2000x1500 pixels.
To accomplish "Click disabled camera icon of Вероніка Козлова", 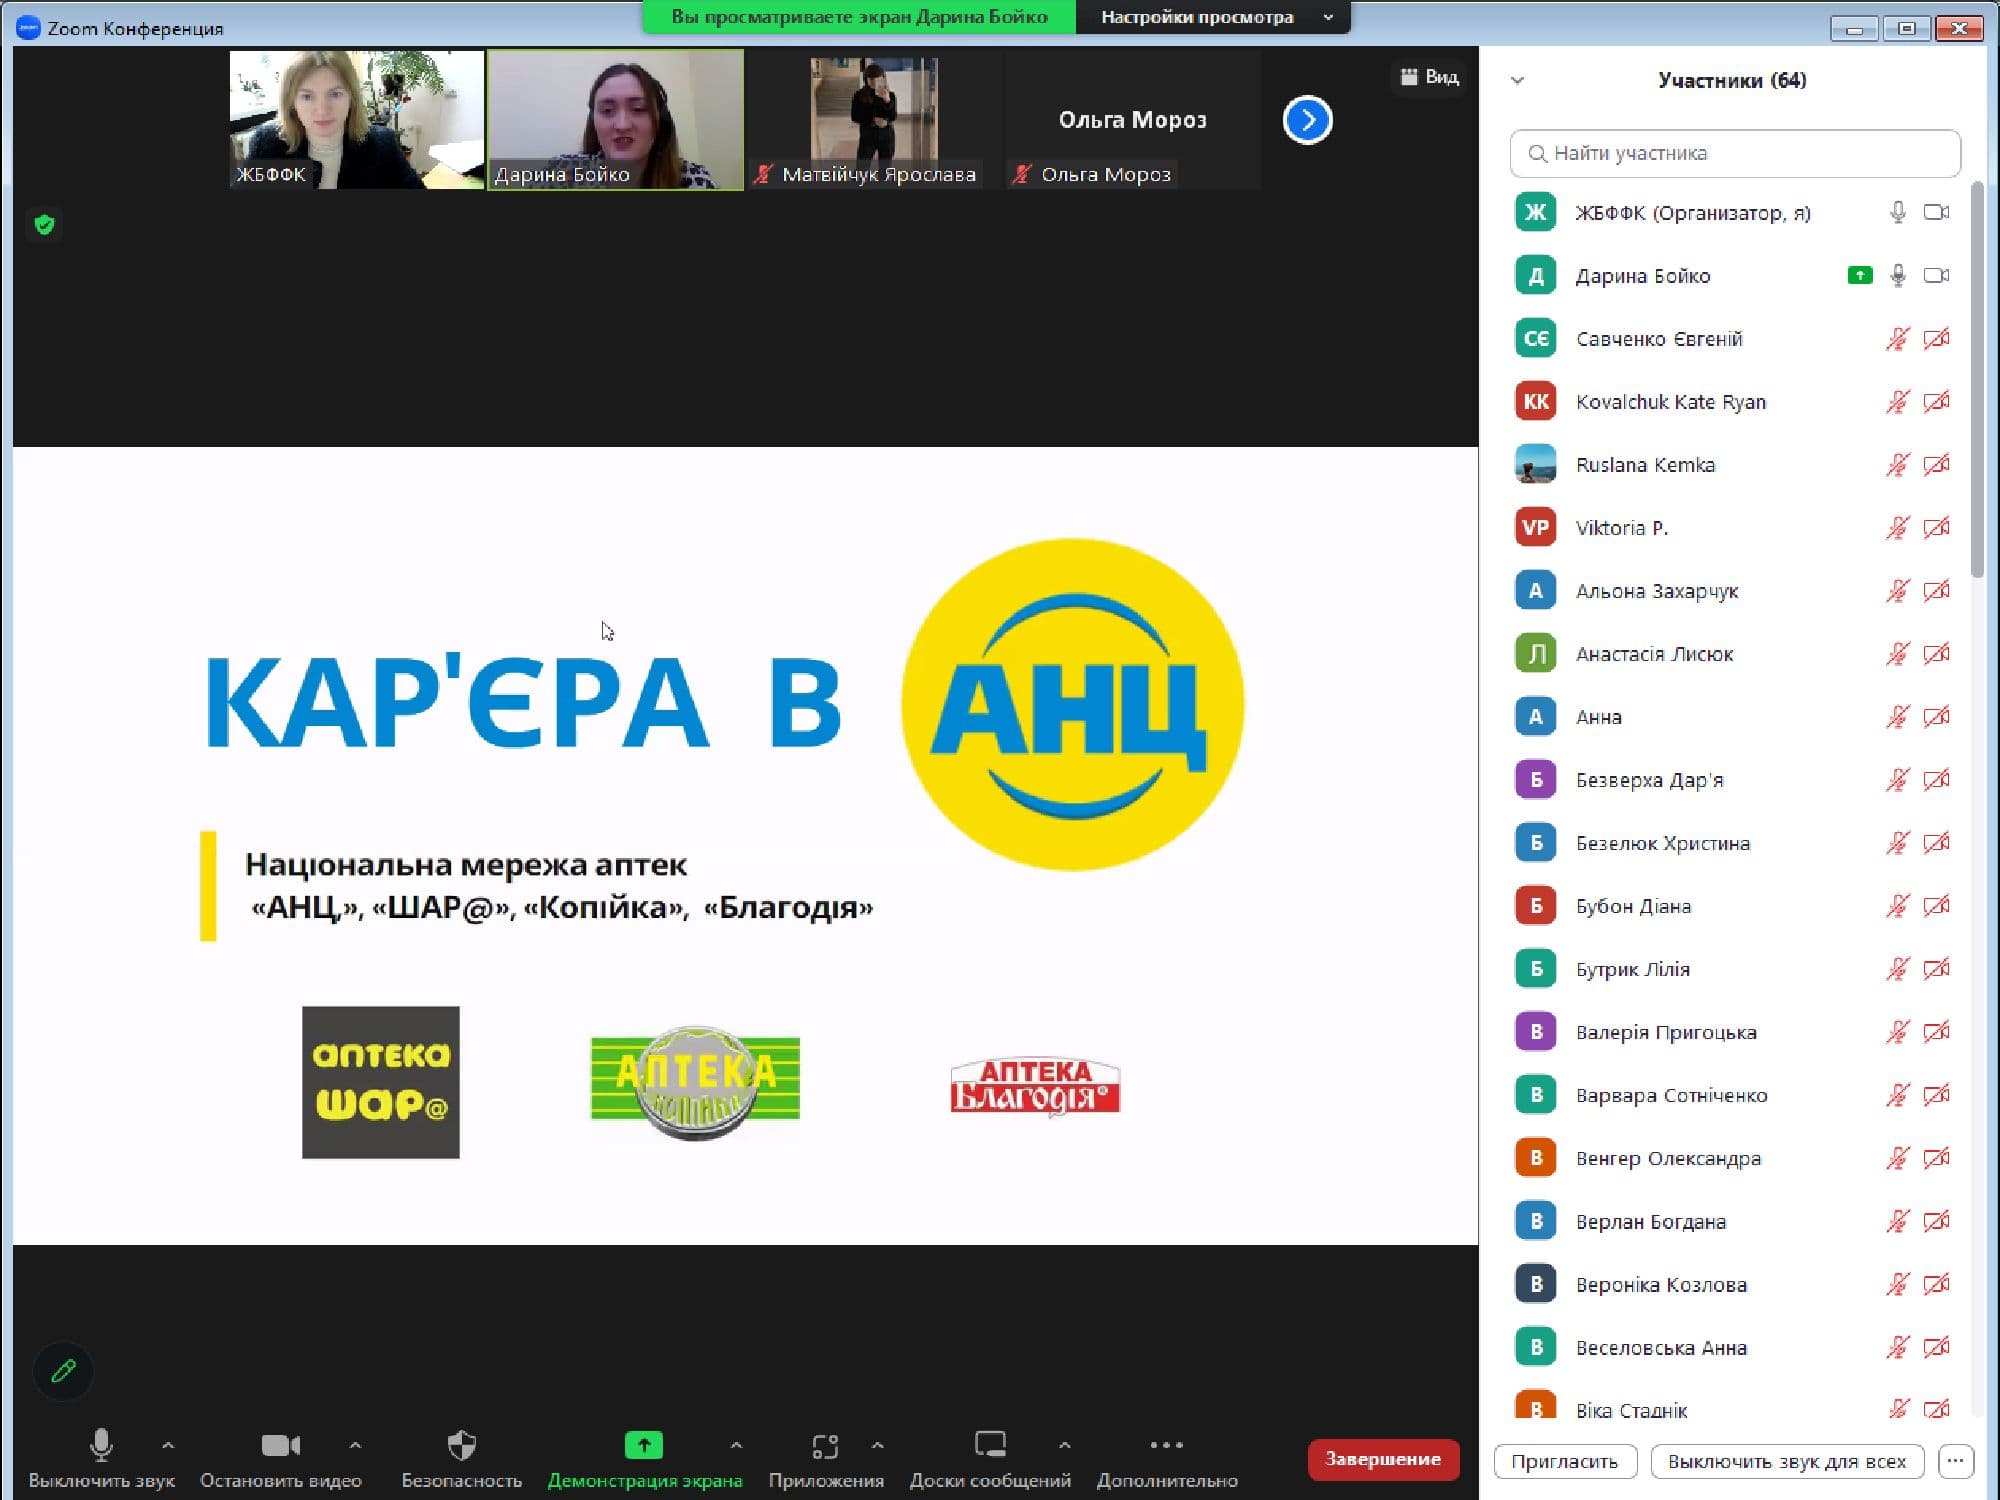I will pos(1937,1283).
